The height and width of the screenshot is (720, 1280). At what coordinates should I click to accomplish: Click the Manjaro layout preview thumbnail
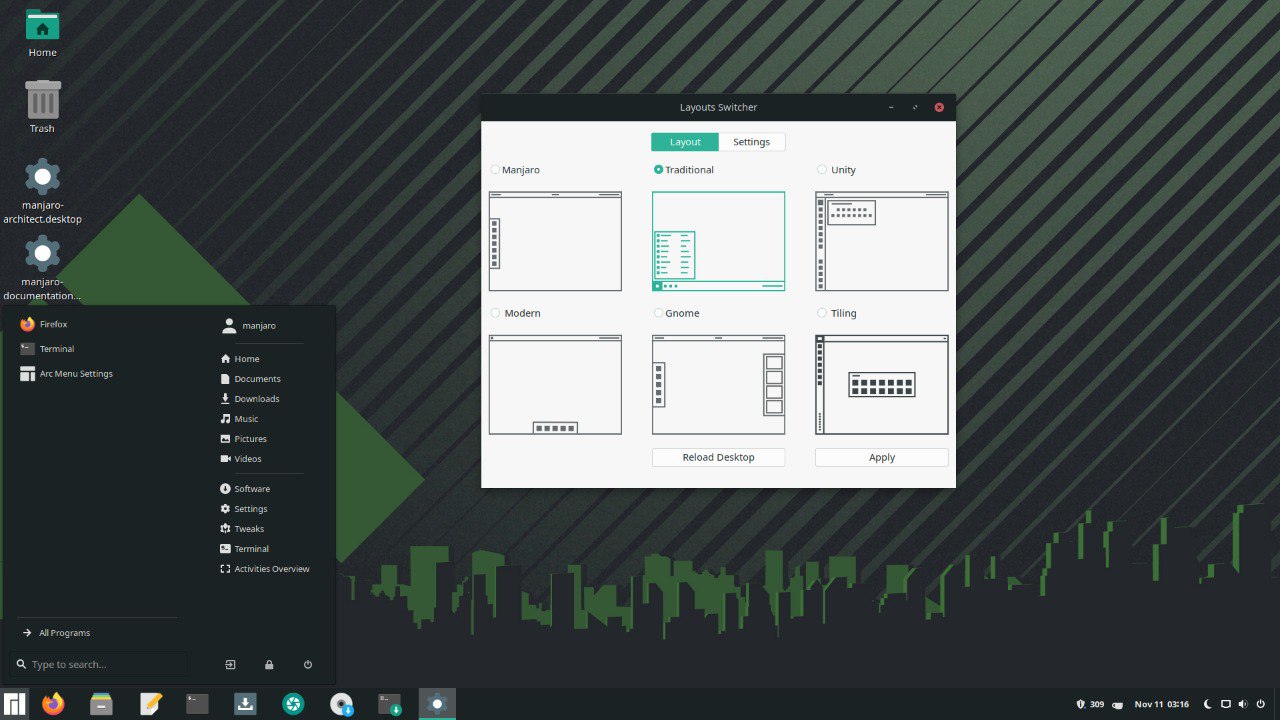pyautogui.click(x=555, y=241)
